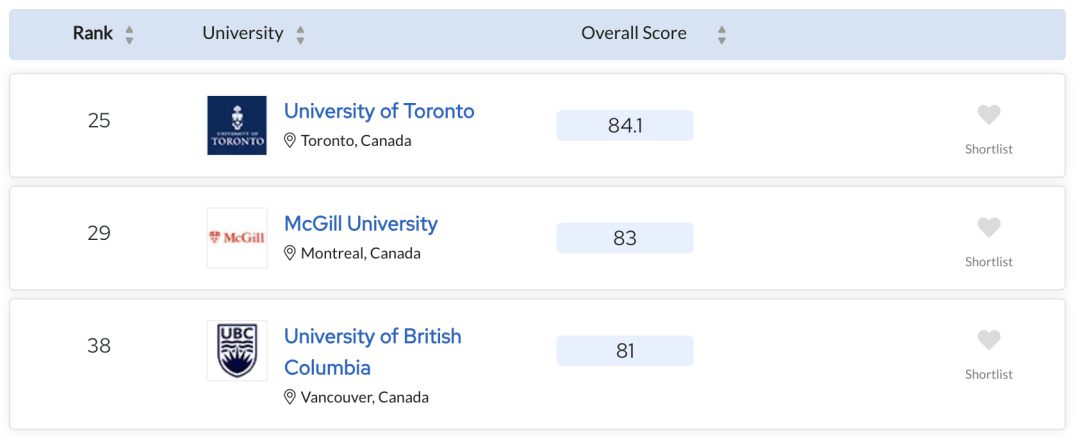
Task: Sort by University using arrows icon
Action: [300, 34]
